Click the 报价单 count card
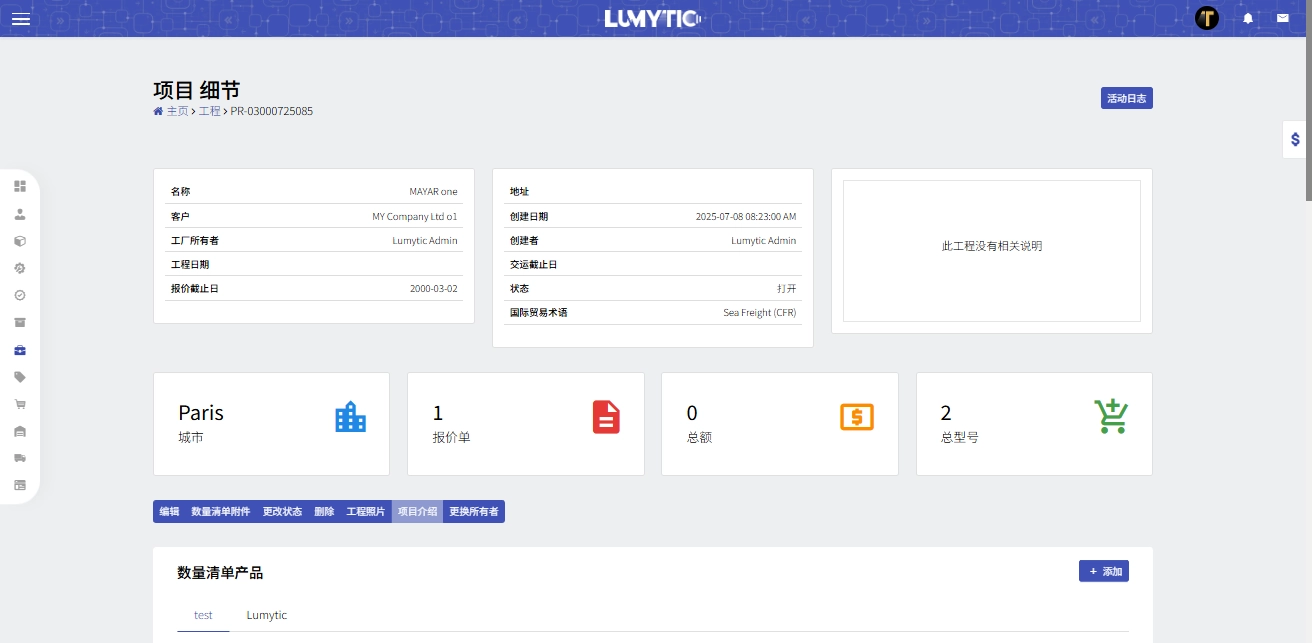Image resolution: width=1312 pixels, height=643 pixels. point(525,424)
